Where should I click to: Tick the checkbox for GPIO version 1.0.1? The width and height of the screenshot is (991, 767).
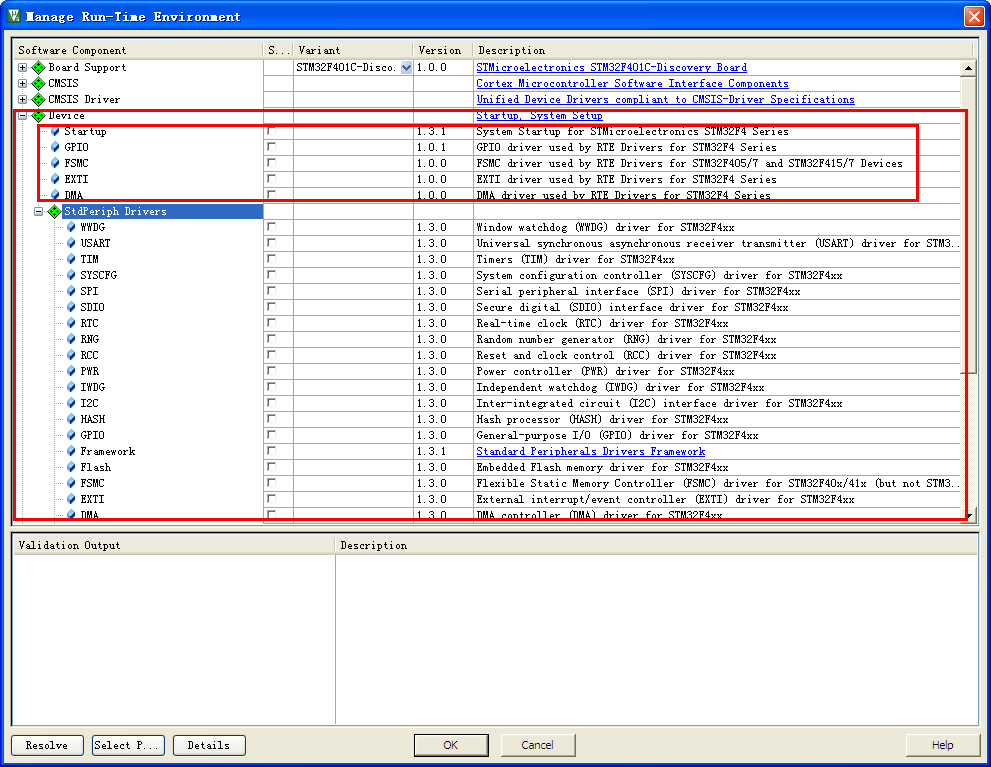coord(272,147)
